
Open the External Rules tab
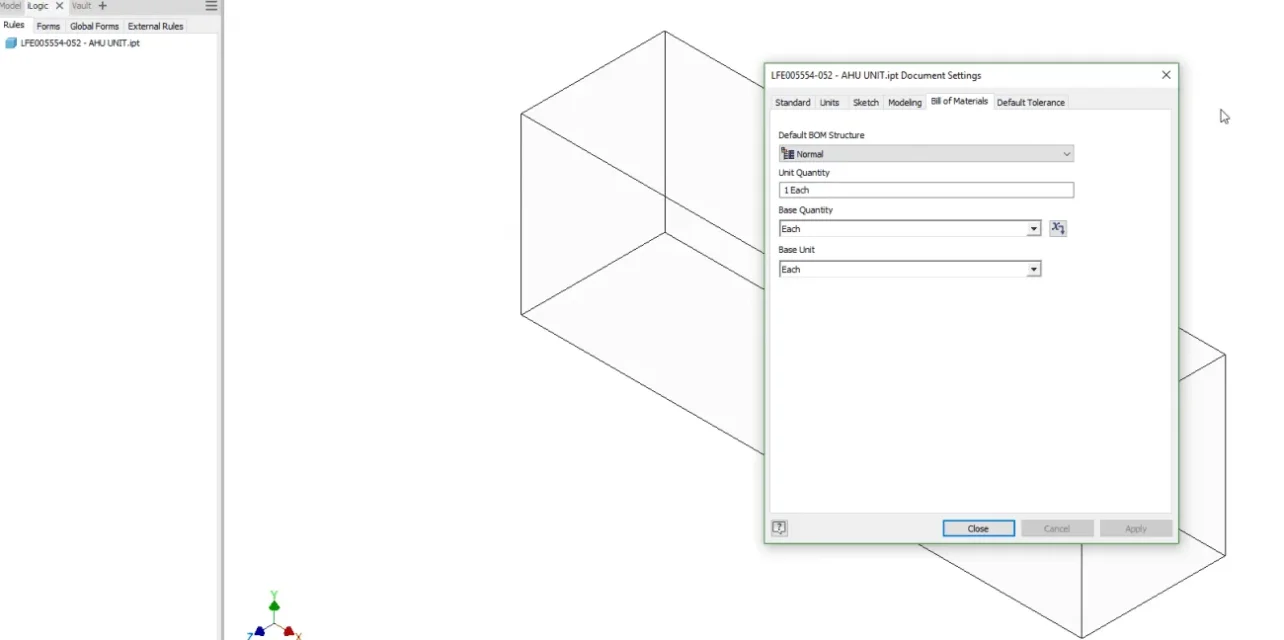pyautogui.click(x=156, y=26)
